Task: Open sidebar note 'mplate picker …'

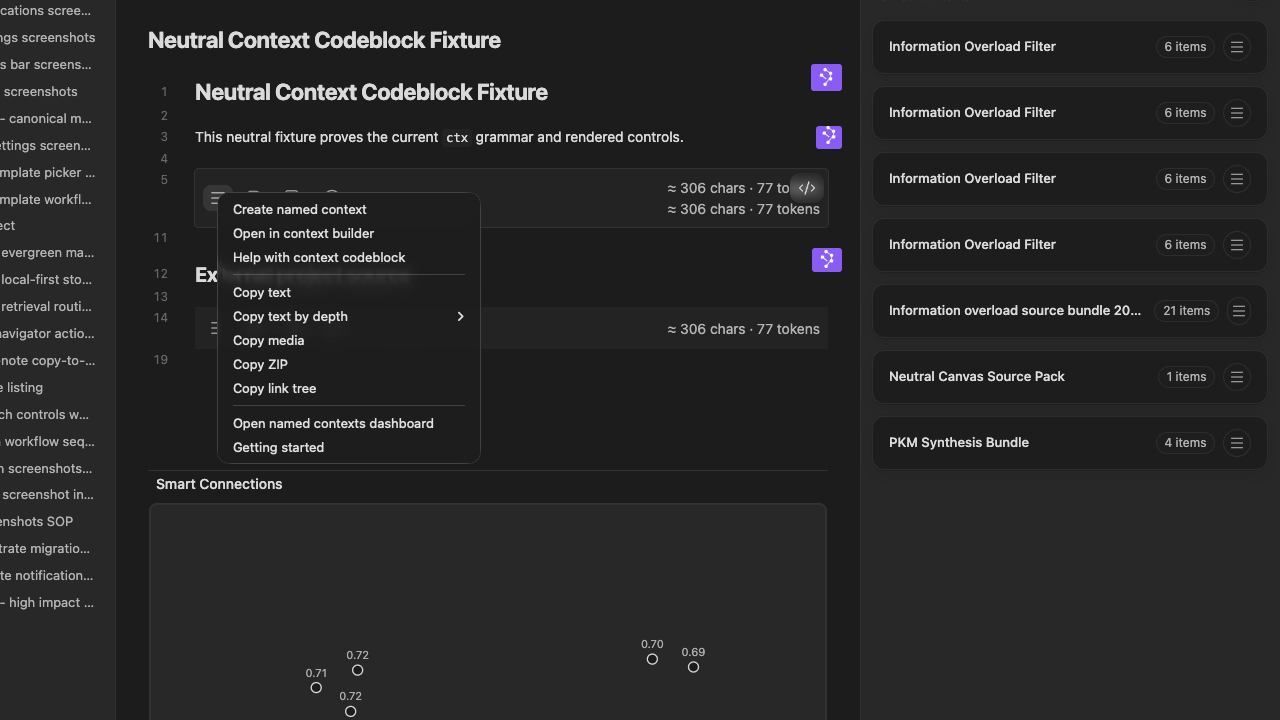Action: [x=47, y=173]
